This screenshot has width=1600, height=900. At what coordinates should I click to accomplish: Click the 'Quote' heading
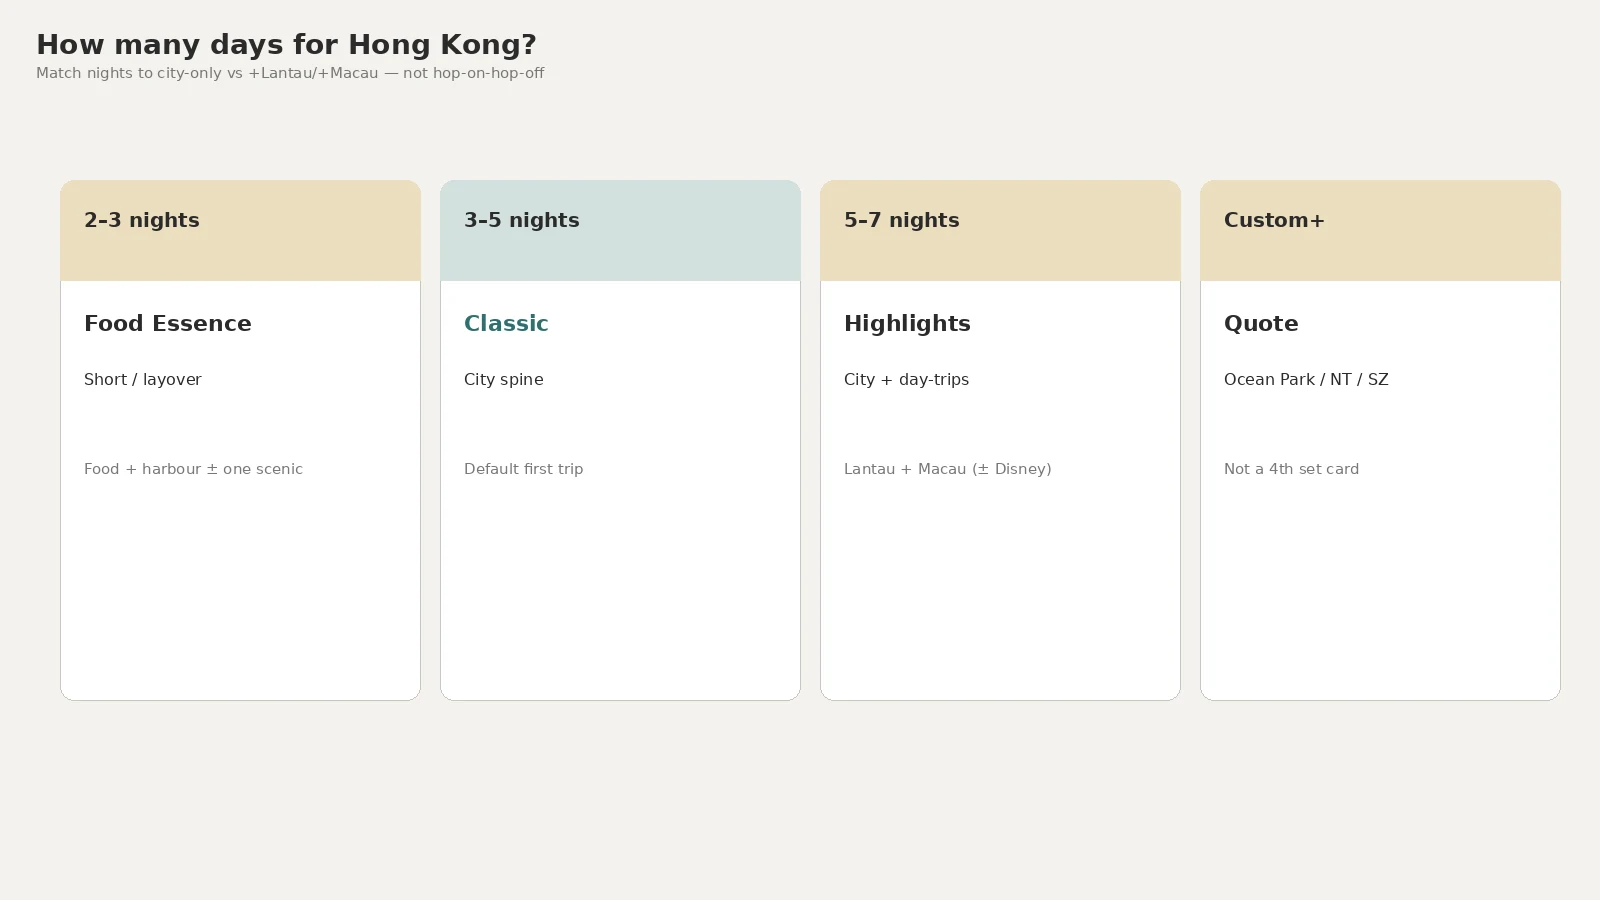[1261, 324]
